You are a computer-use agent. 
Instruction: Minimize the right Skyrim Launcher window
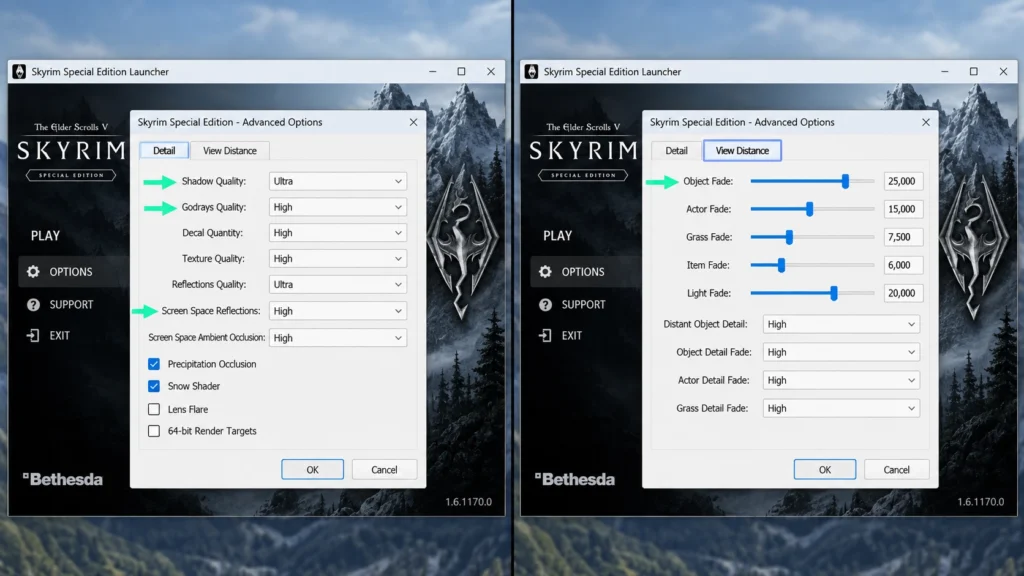coord(944,72)
